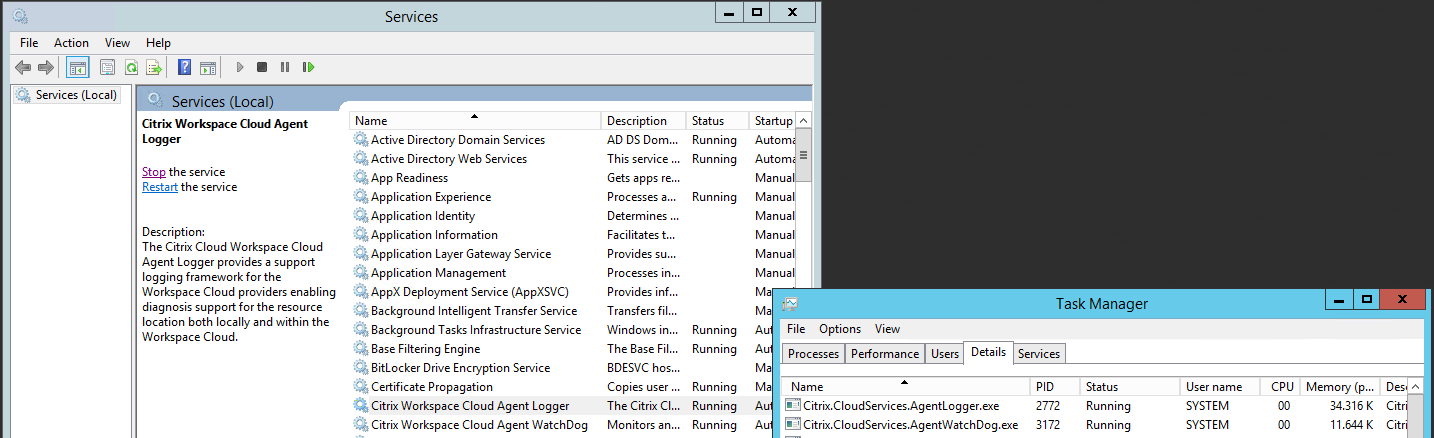The height and width of the screenshot is (438, 1434).
Task: Select the Details tab in Task Manager
Action: click(988, 352)
